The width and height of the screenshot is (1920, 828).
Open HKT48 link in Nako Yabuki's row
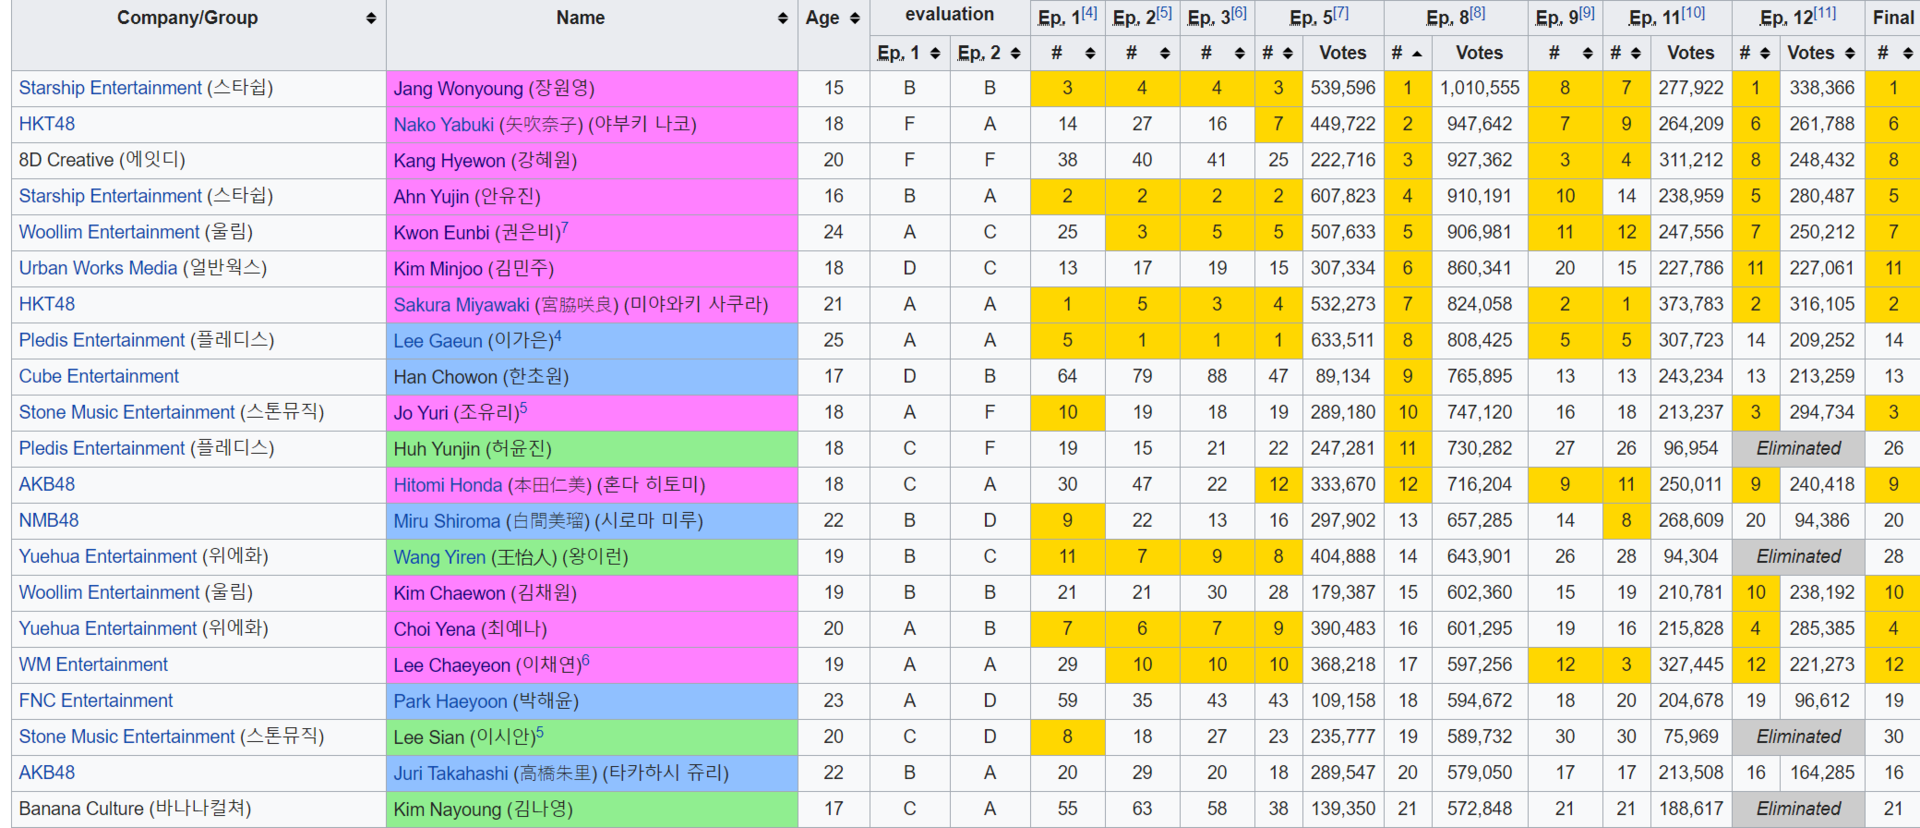(47, 124)
